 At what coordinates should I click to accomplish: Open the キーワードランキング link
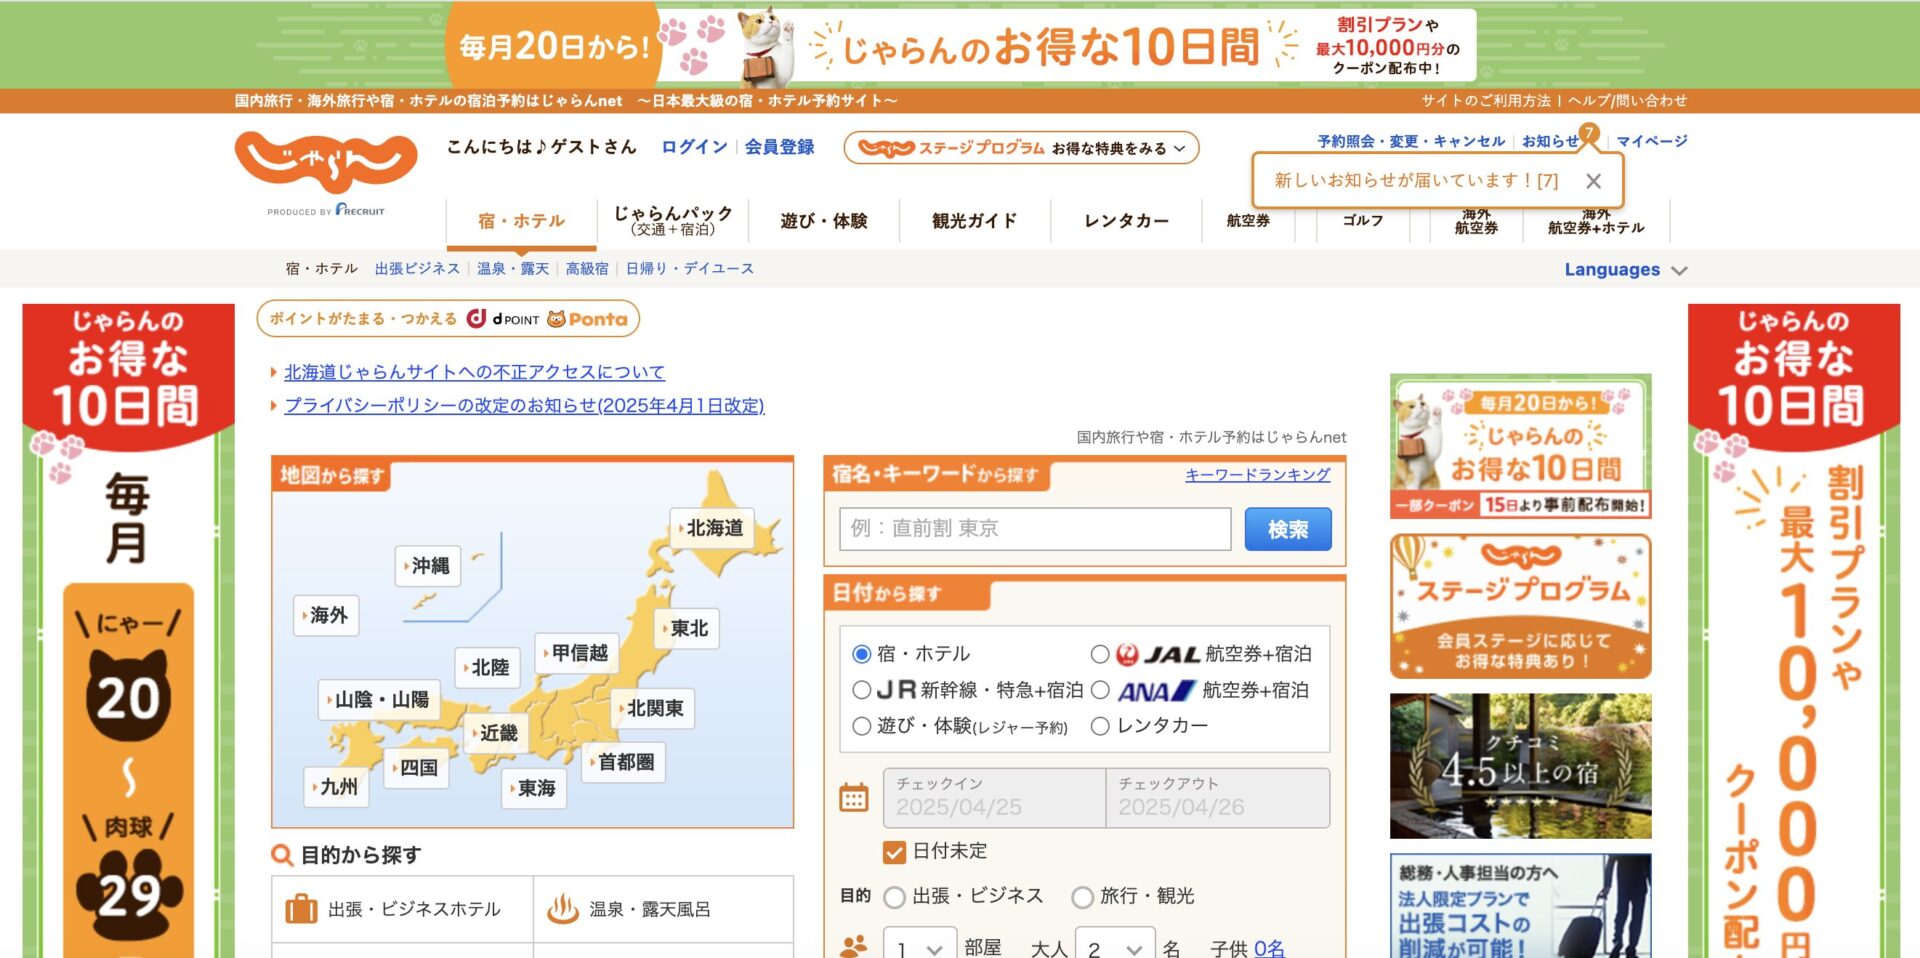coord(1257,474)
